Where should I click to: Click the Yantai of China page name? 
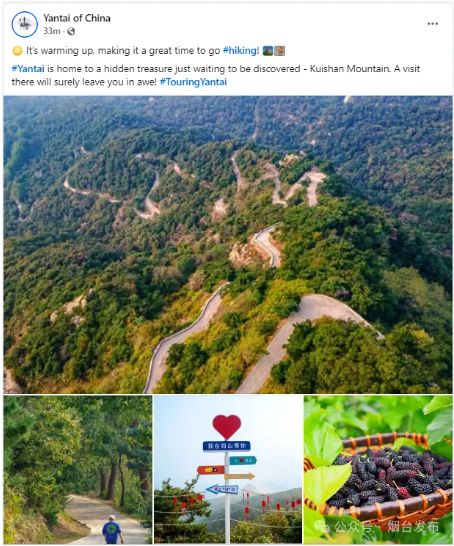77,18
